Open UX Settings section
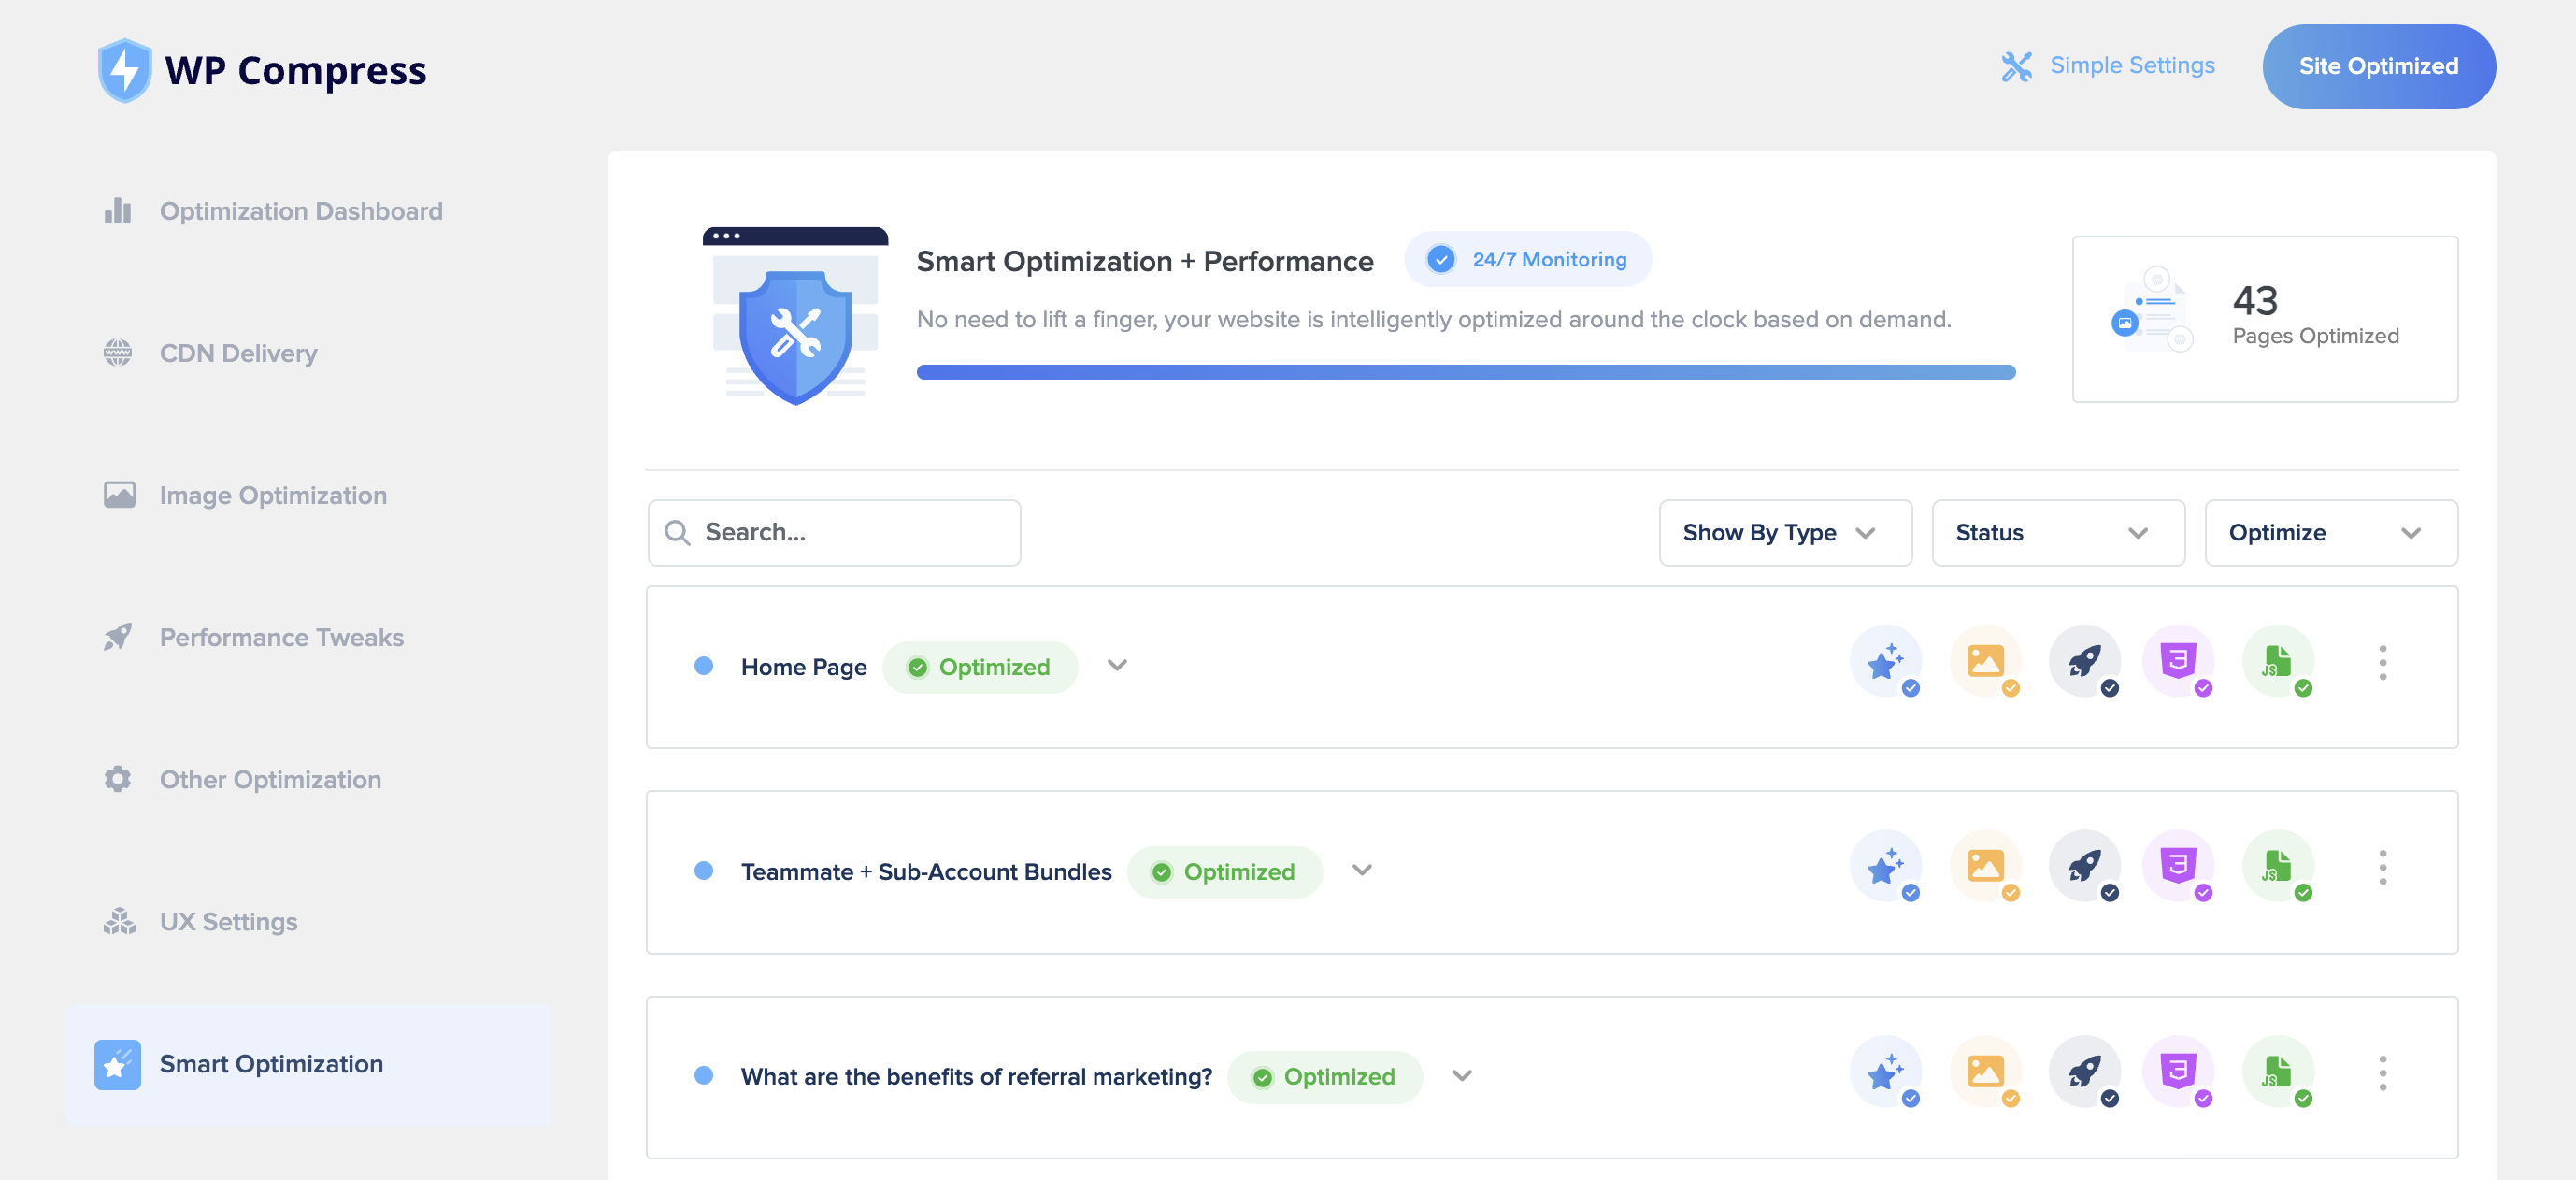Viewport: 2576px width, 1180px height. [229, 921]
